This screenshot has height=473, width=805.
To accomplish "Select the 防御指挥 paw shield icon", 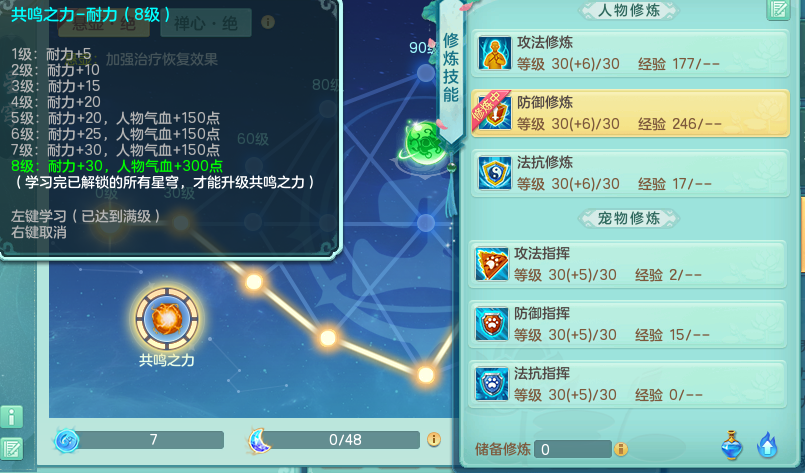I will (x=492, y=324).
